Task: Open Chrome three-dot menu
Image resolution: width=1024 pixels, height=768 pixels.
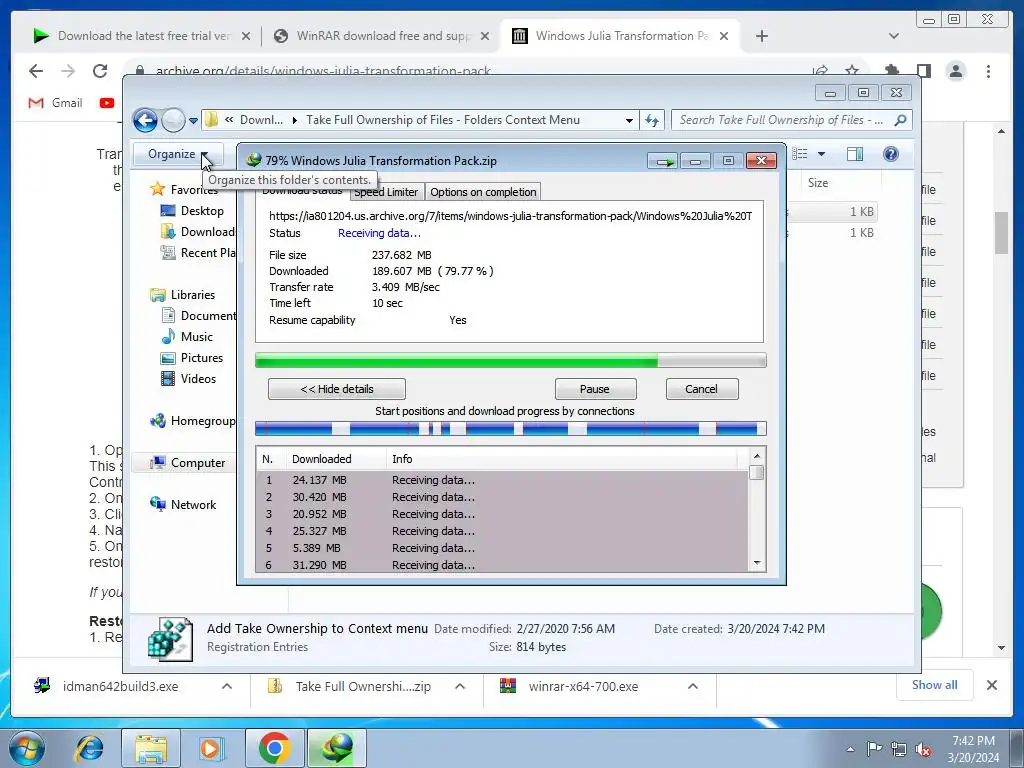Action: [x=989, y=71]
